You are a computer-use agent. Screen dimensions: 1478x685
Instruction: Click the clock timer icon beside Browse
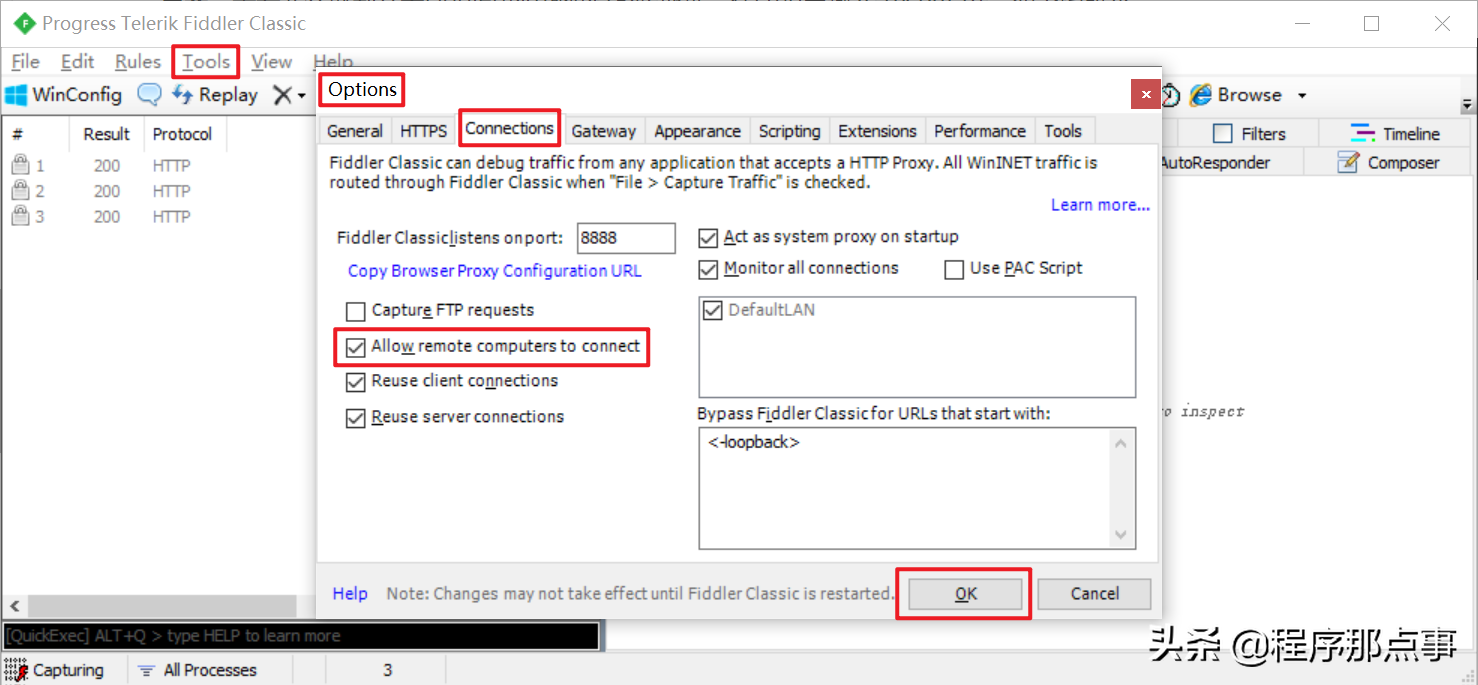coord(1170,95)
